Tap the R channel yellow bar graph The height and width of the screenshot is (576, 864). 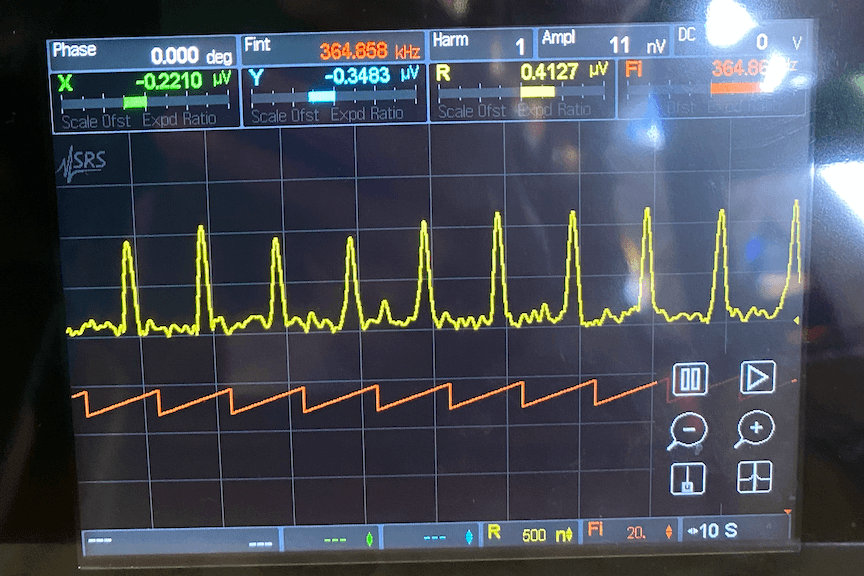pyautogui.click(x=536, y=92)
